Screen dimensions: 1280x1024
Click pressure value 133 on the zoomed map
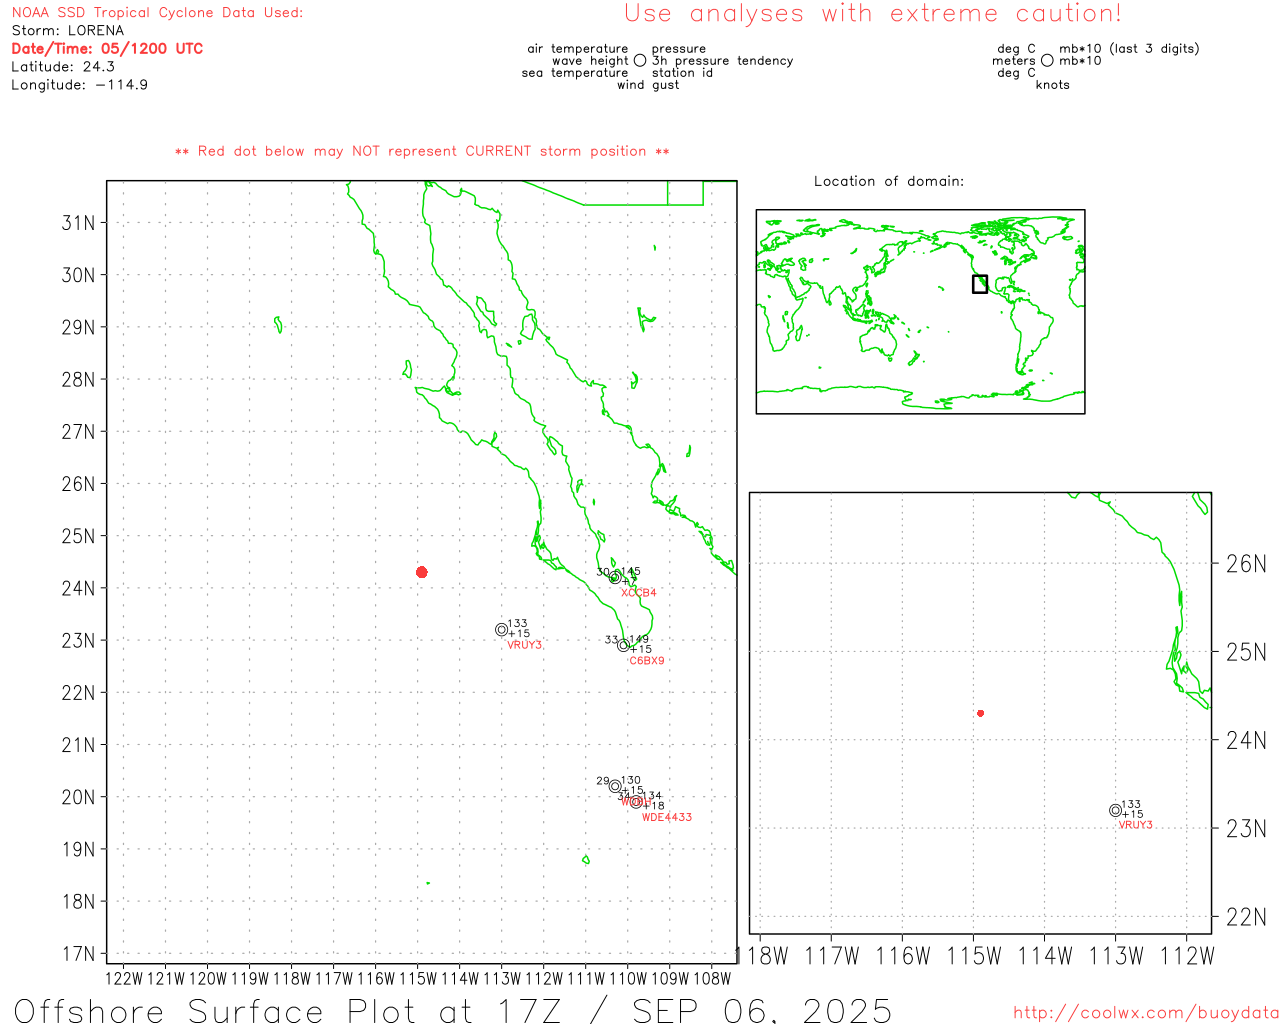(1131, 804)
